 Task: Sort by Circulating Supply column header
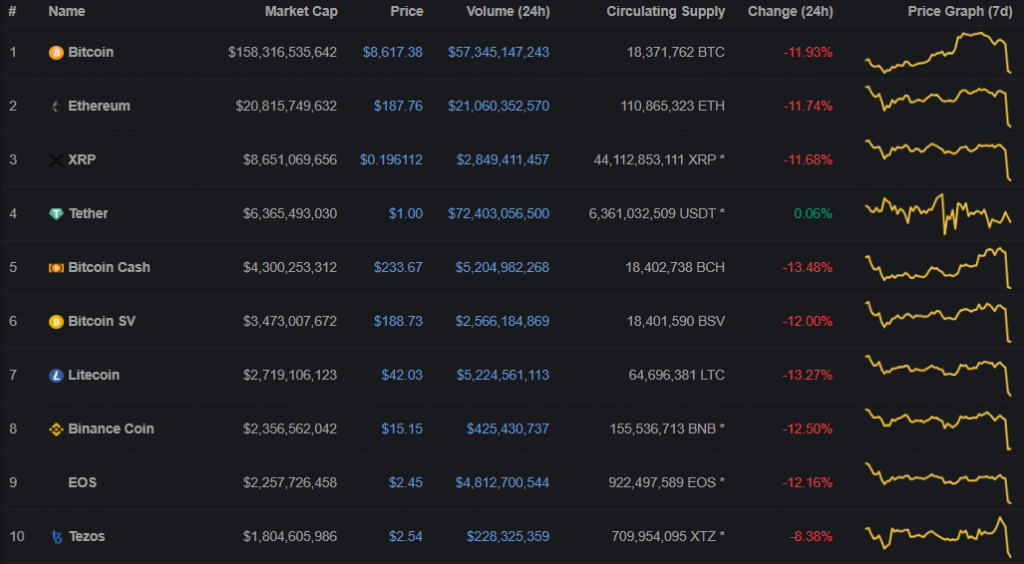665,12
